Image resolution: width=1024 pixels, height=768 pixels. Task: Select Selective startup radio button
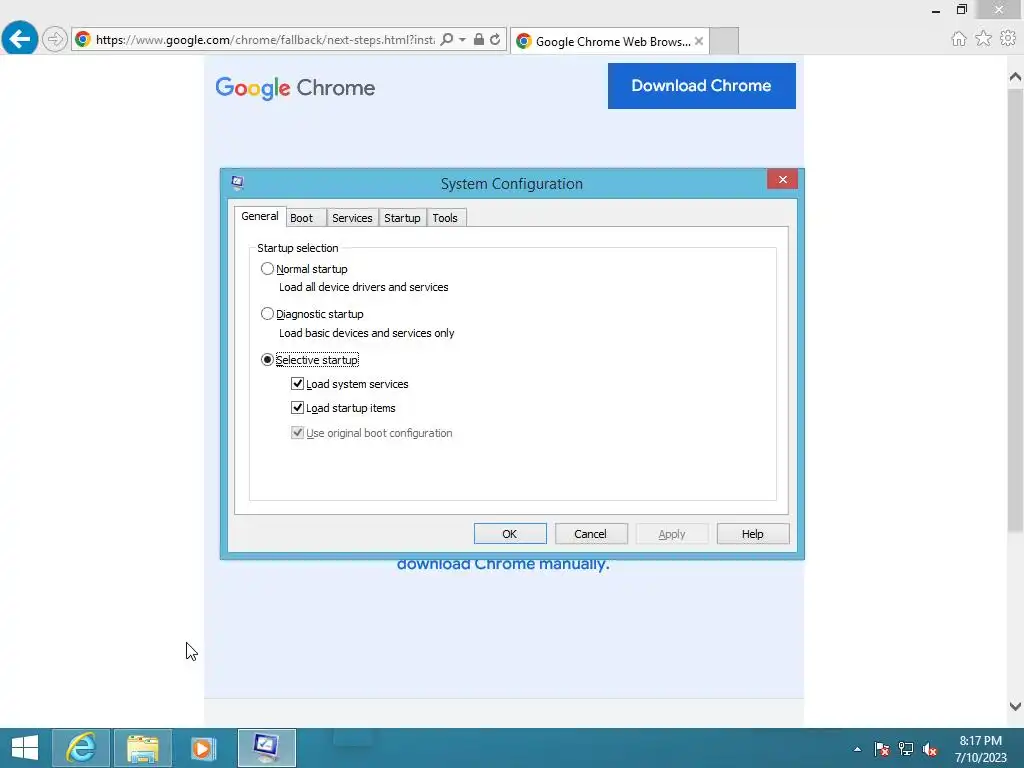pos(267,359)
